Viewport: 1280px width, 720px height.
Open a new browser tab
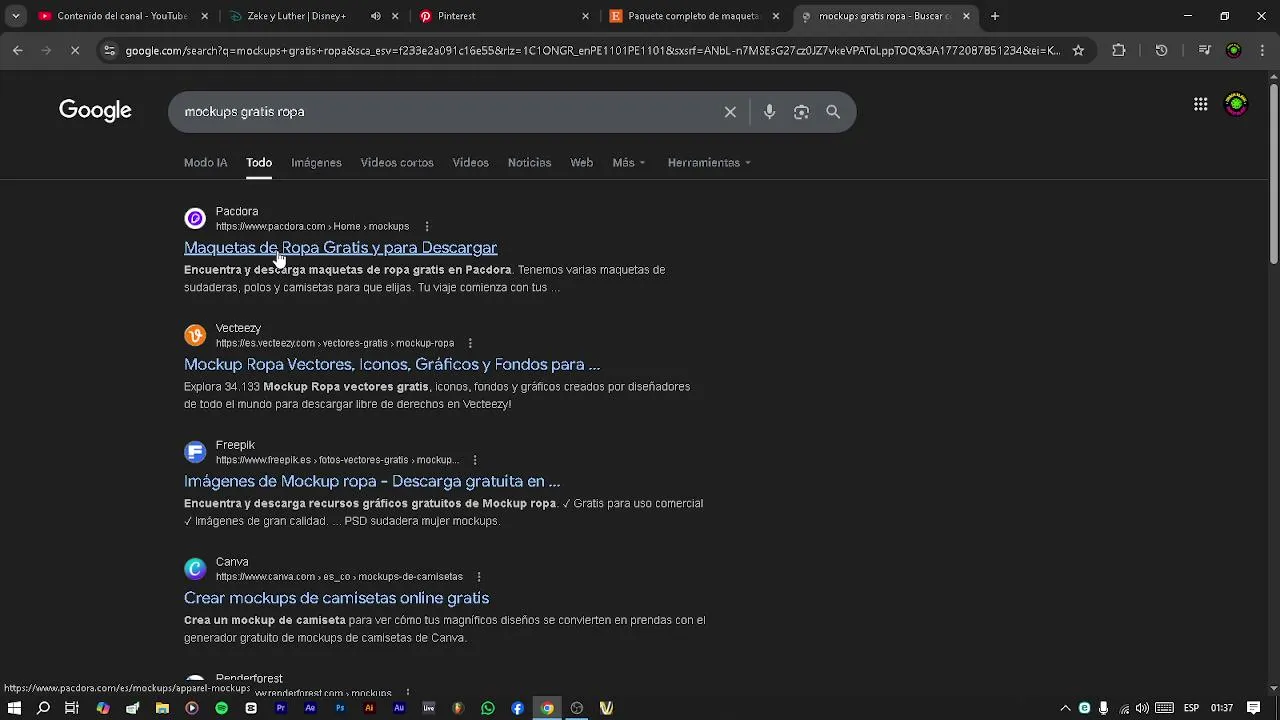tap(995, 16)
